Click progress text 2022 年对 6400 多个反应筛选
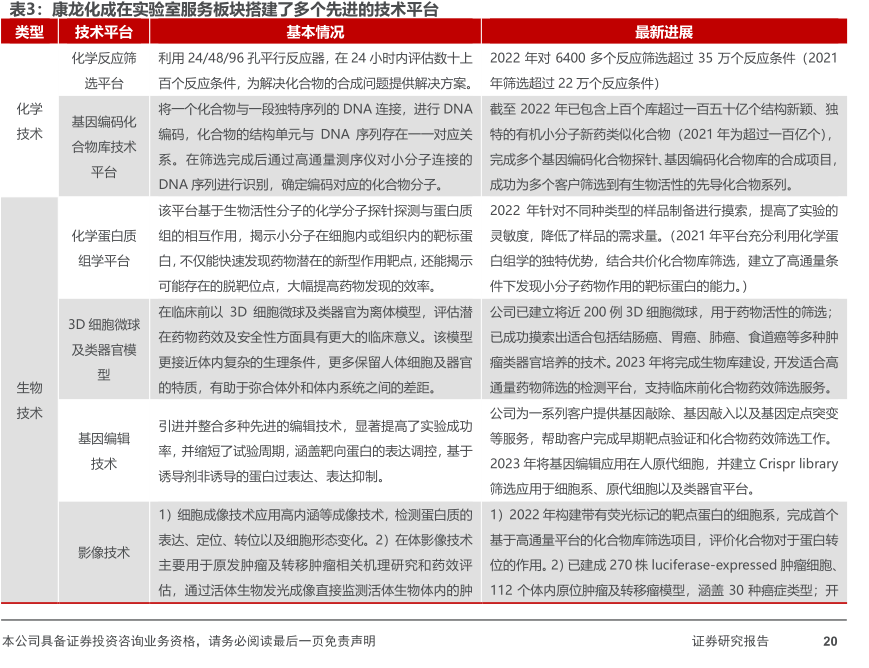Viewport: 869px width, 668px height. (x=664, y=70)
